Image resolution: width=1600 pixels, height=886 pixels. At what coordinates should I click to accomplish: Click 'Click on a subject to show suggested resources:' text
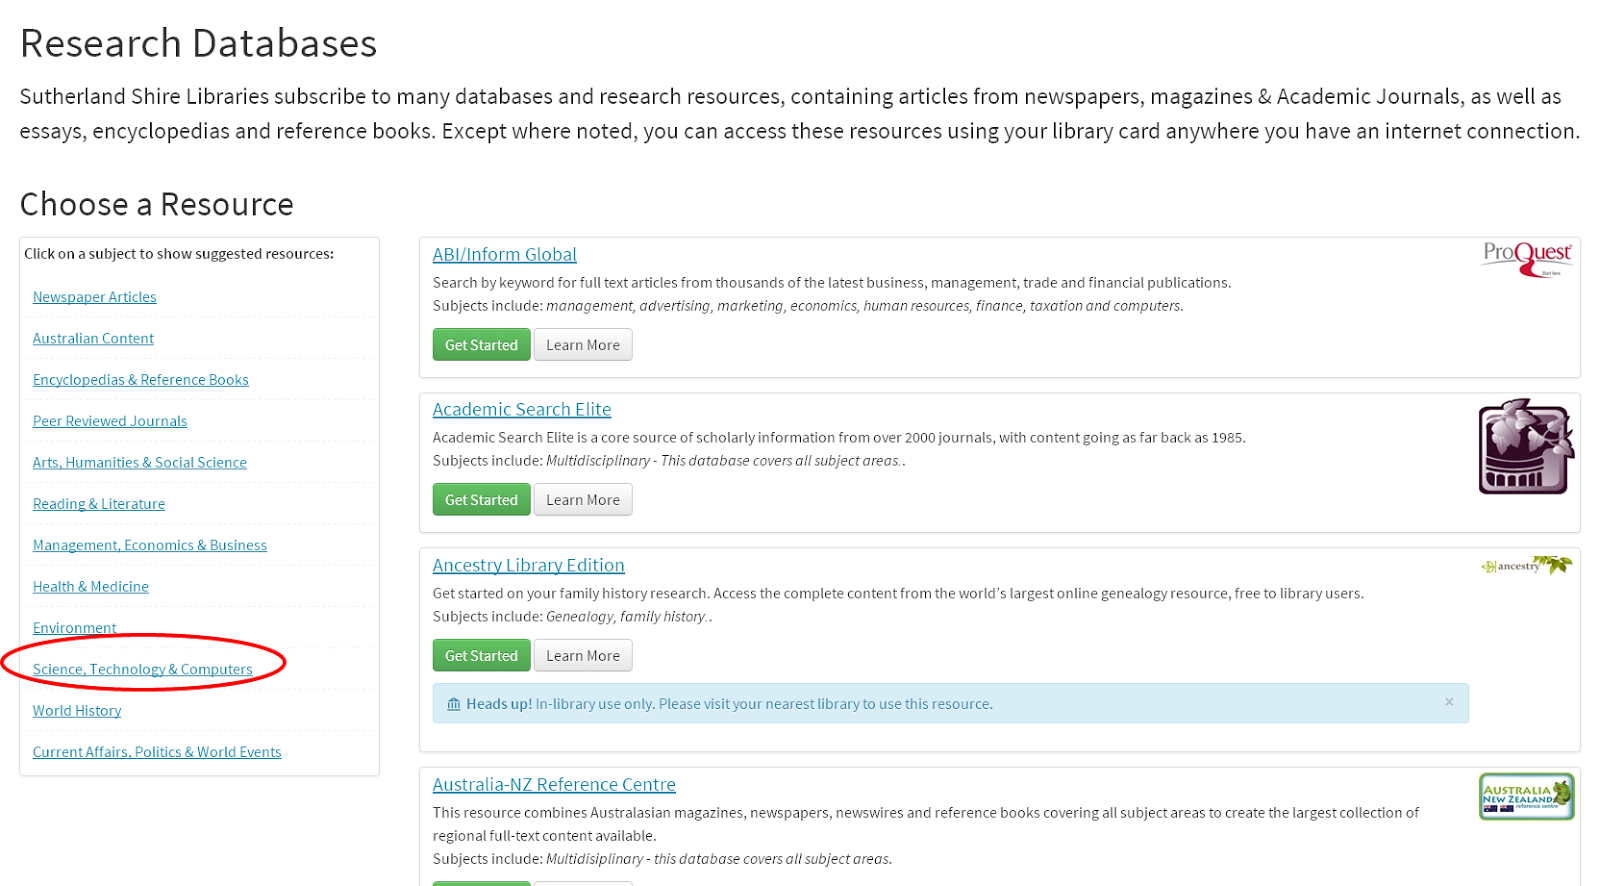point(179,254)
